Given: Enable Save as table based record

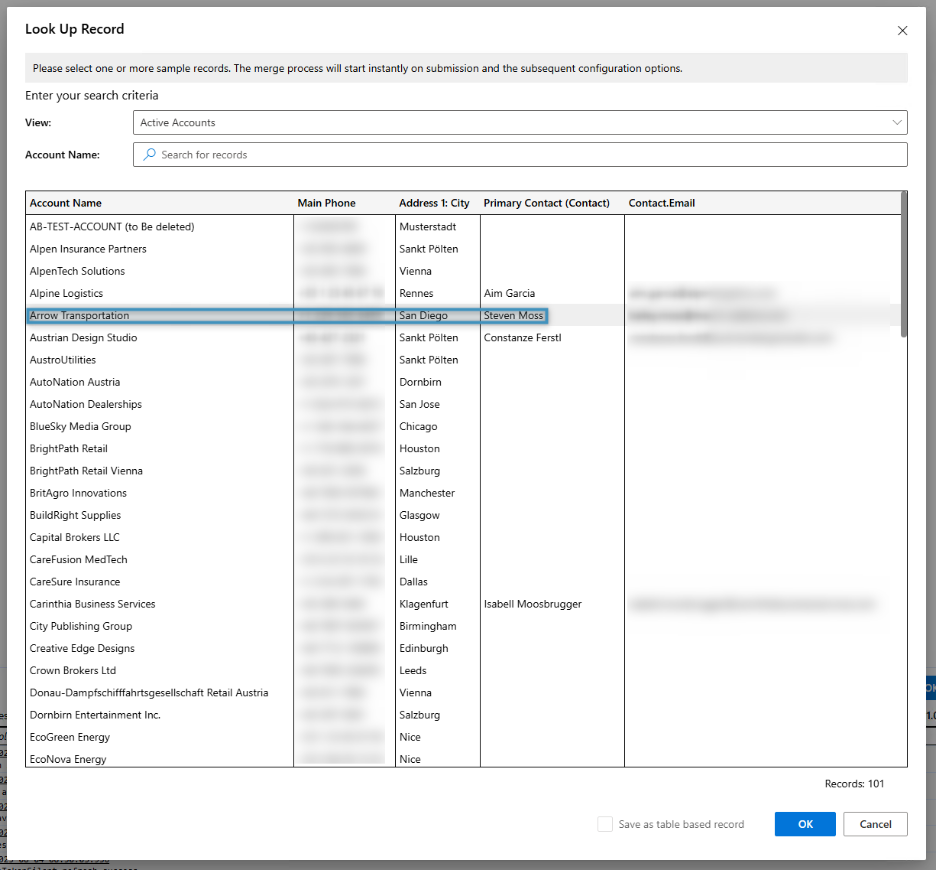Looking at the screenshot, I should pos(605,824).
